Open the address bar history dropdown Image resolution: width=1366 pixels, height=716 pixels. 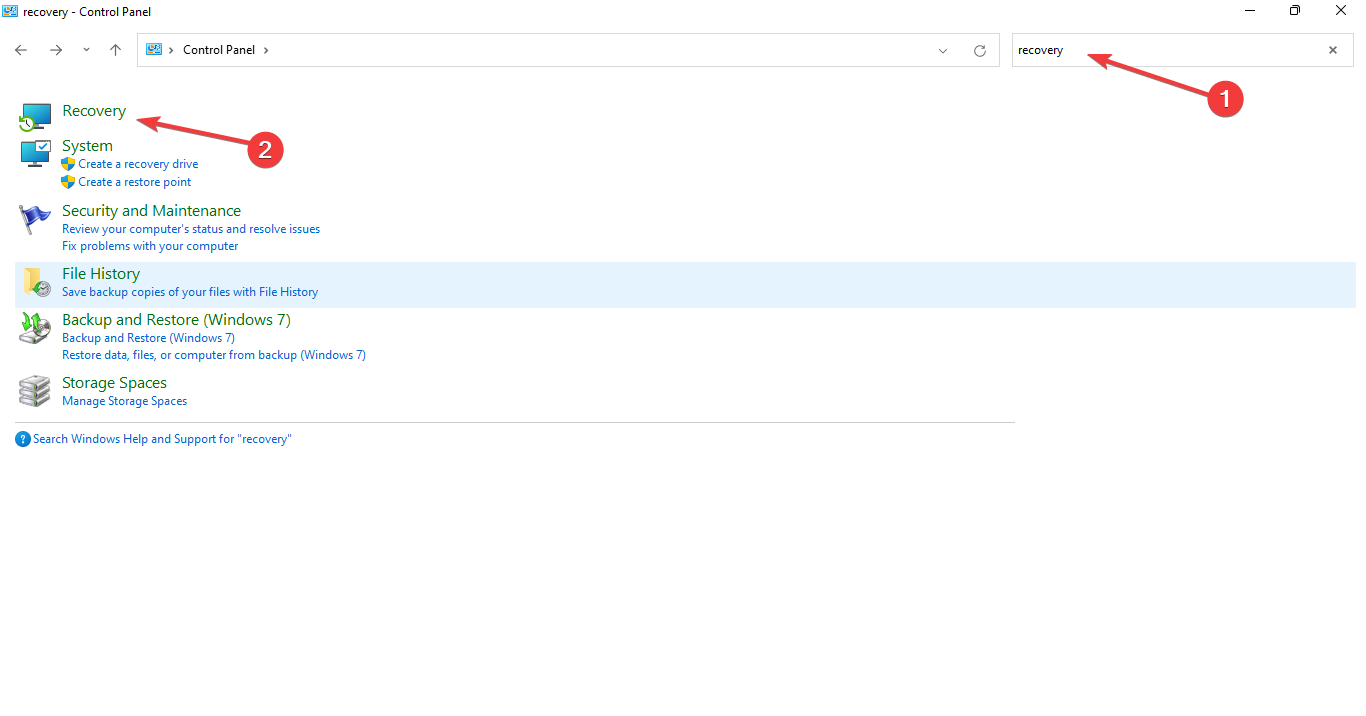coord(943,50)
